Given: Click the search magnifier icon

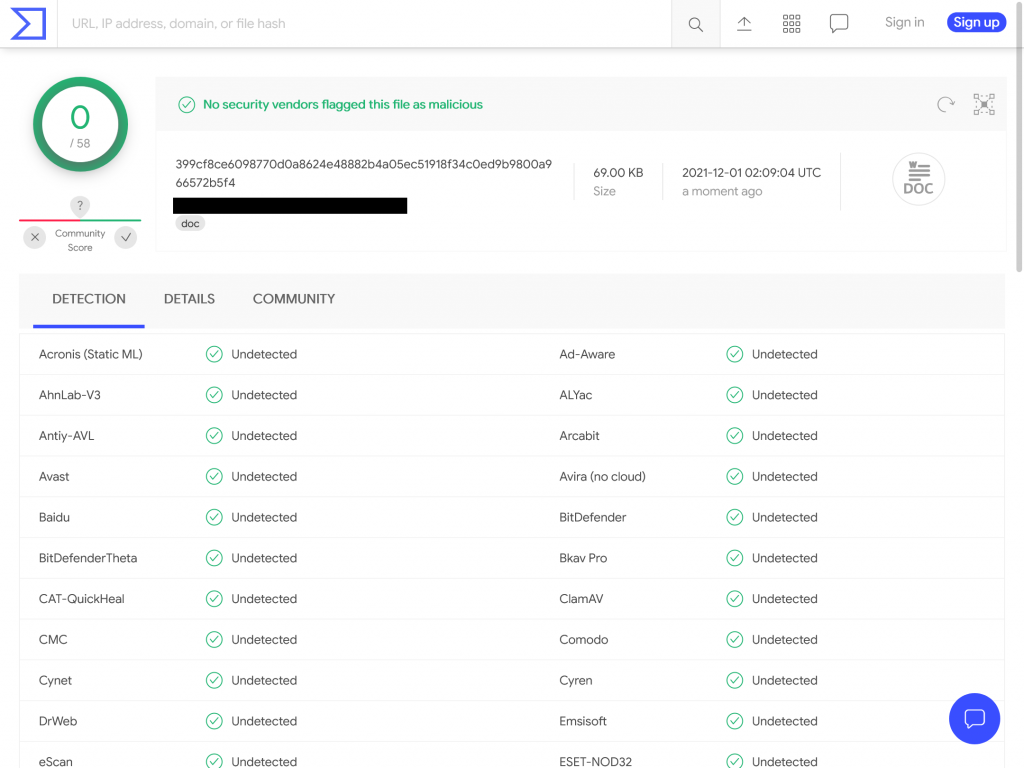Looking at the screenshot, I should (x=696, y=24).
